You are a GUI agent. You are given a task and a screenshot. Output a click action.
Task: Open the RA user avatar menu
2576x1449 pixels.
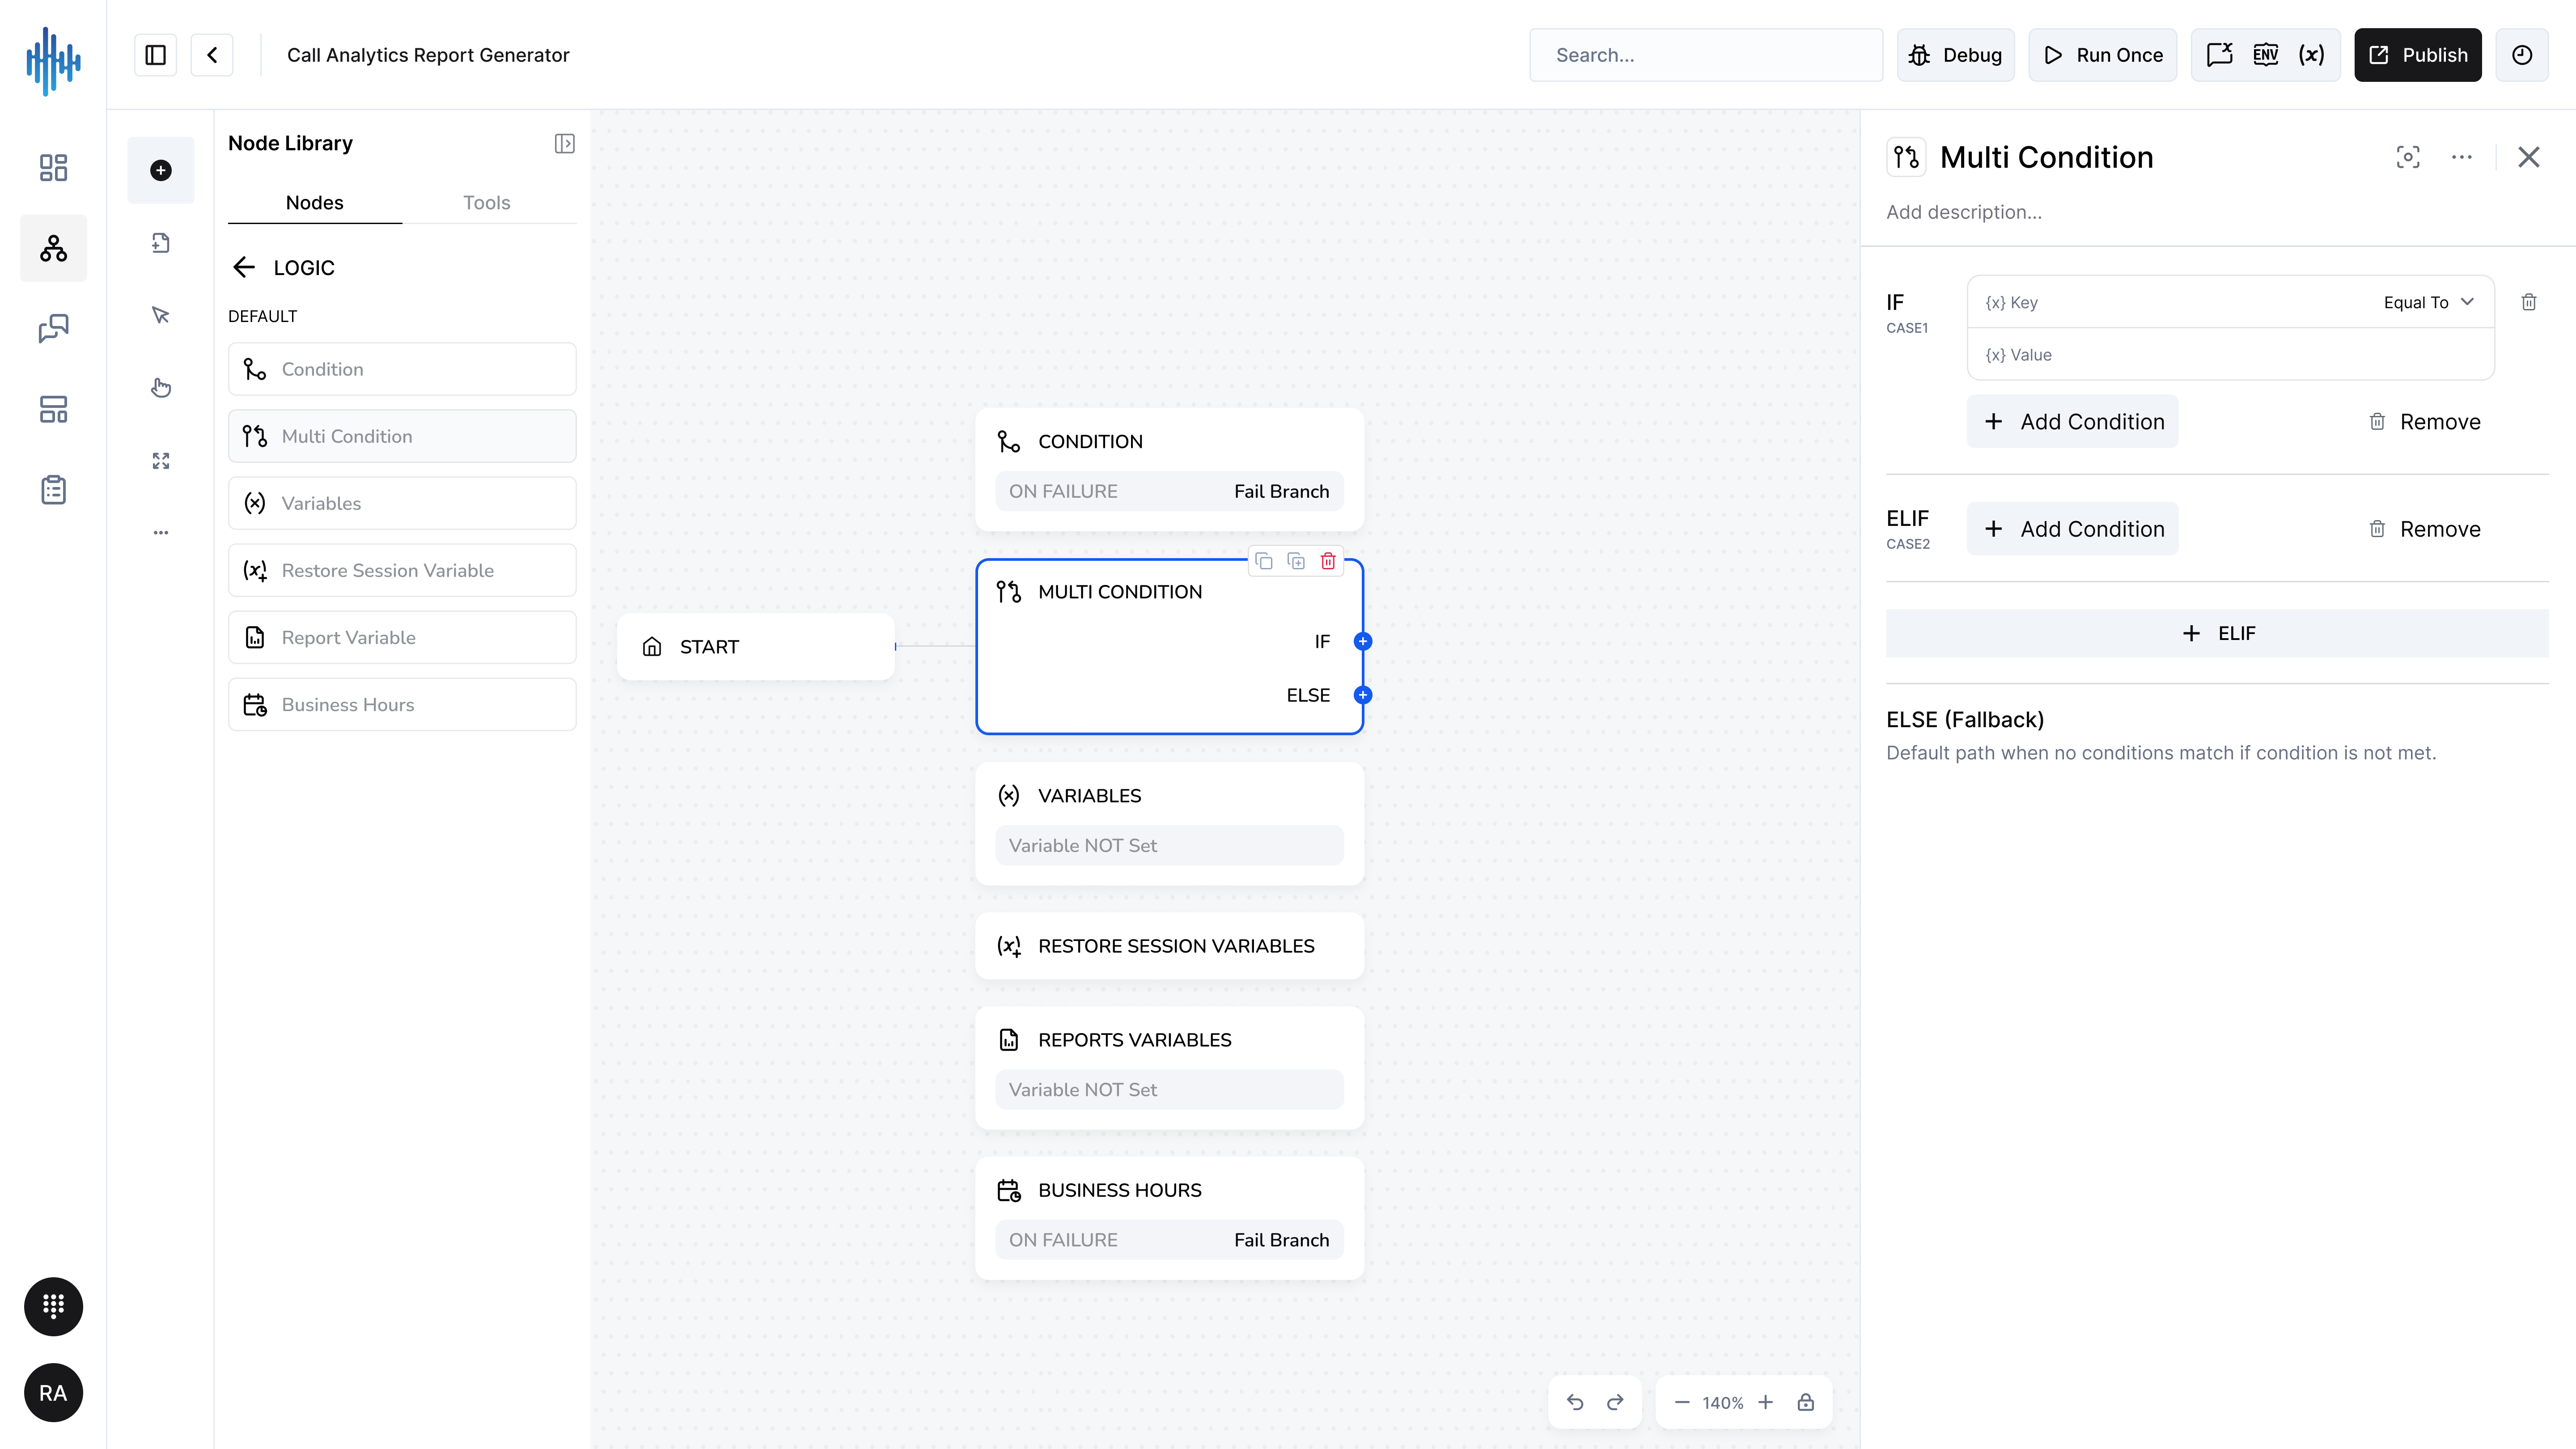coord(53,1393)
